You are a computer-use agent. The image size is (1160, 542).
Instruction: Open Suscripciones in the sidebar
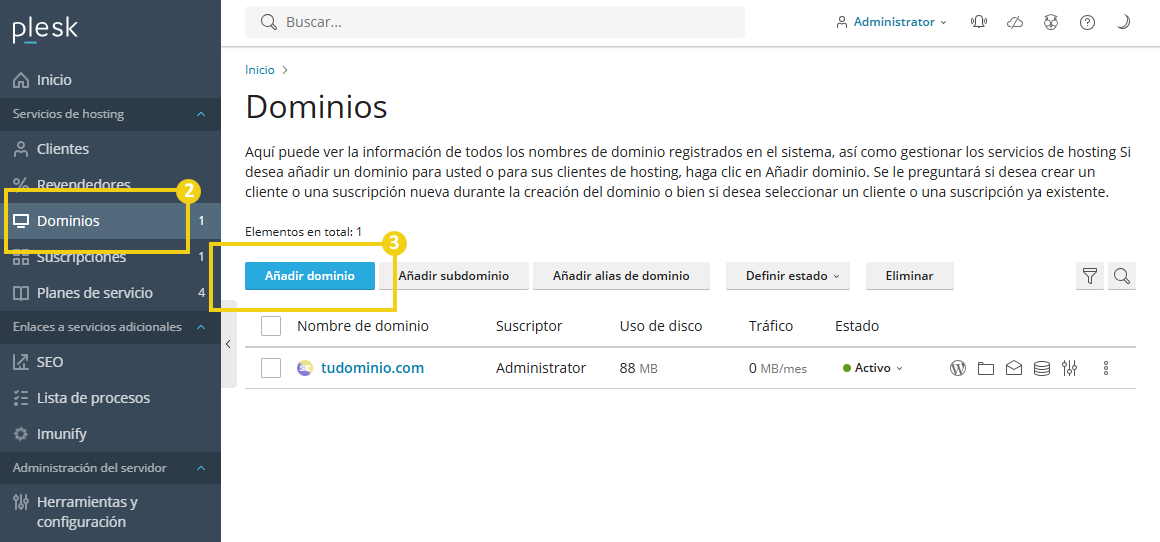point(110,257)
